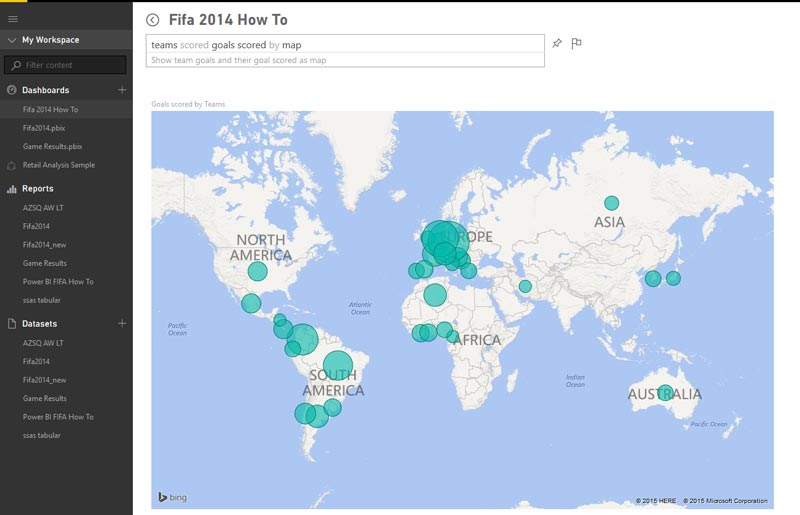Viewport: 800px width, 515px height.
Task: Pin the visual using the pin icon
Action: tap(557, 43)
